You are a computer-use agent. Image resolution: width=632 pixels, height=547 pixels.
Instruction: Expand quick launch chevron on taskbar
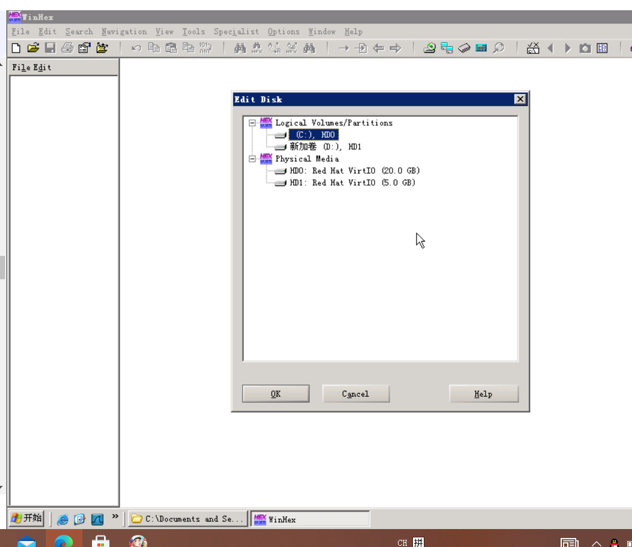[115, 516]
